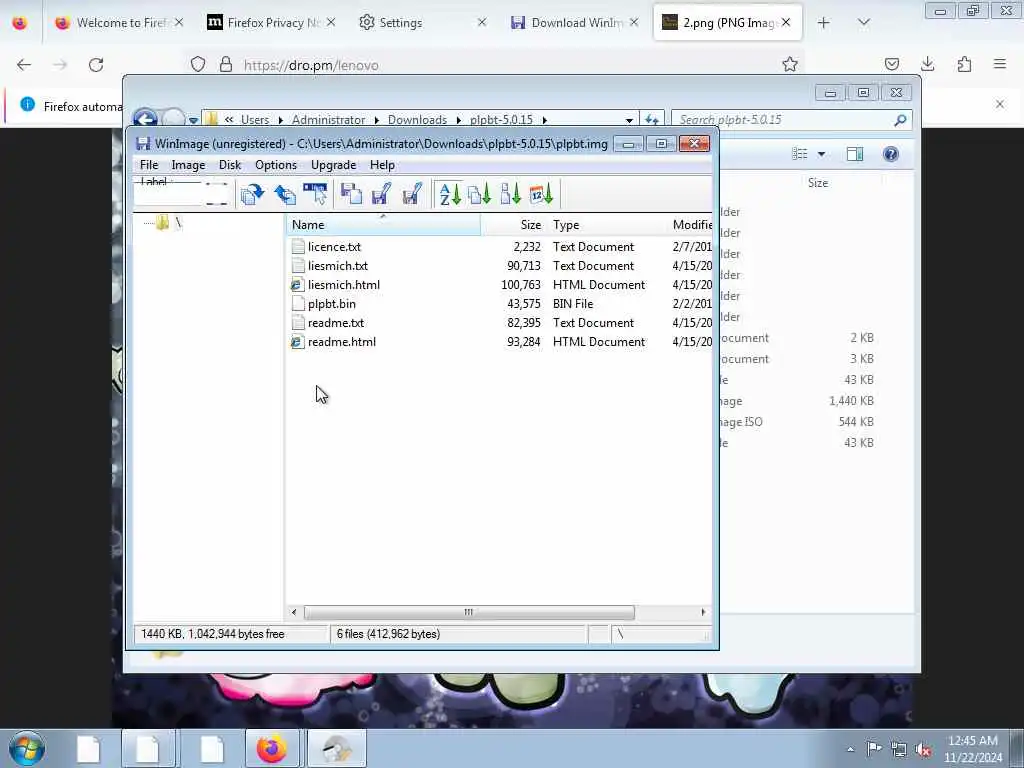The height and width of the screenshot is (768, 1024).
Task: Select licence.txt in the file list
Action: coord(334,247)
